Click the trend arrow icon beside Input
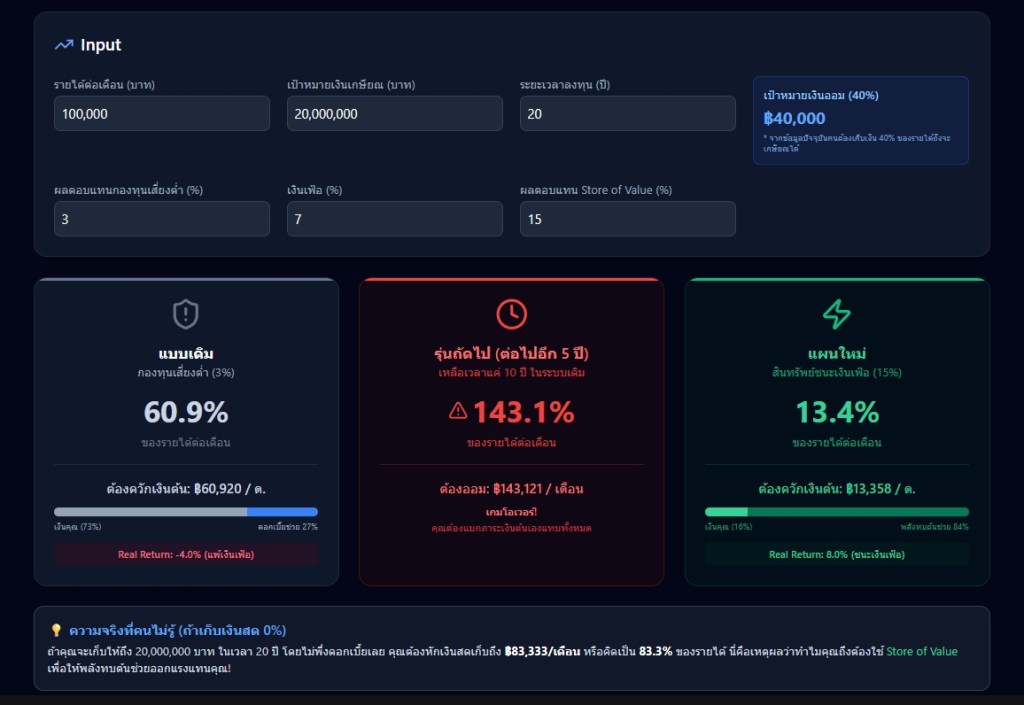This screenshot has width=1024, height=705. [x=64, y=45]
